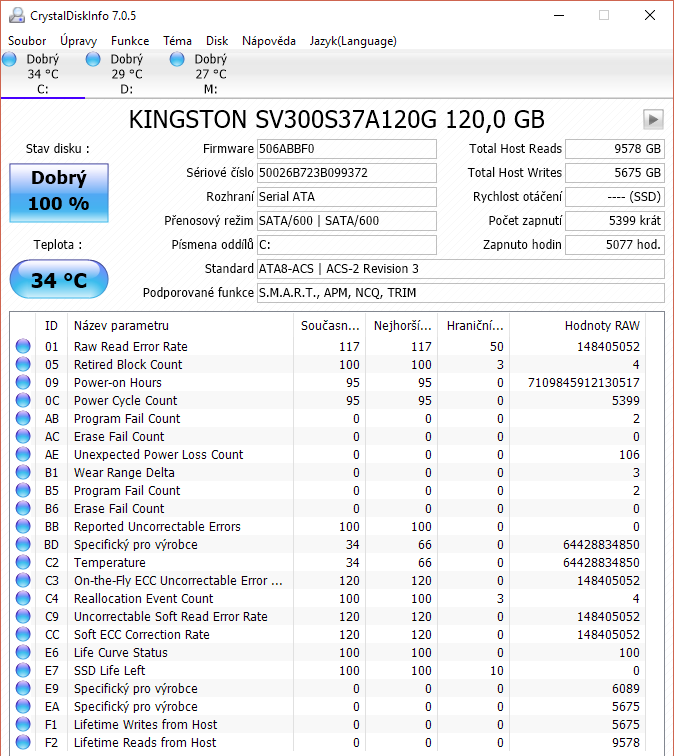Screen dimensions: 674x756
Task: Click the 34 °C temperature button
Action: 59,279
